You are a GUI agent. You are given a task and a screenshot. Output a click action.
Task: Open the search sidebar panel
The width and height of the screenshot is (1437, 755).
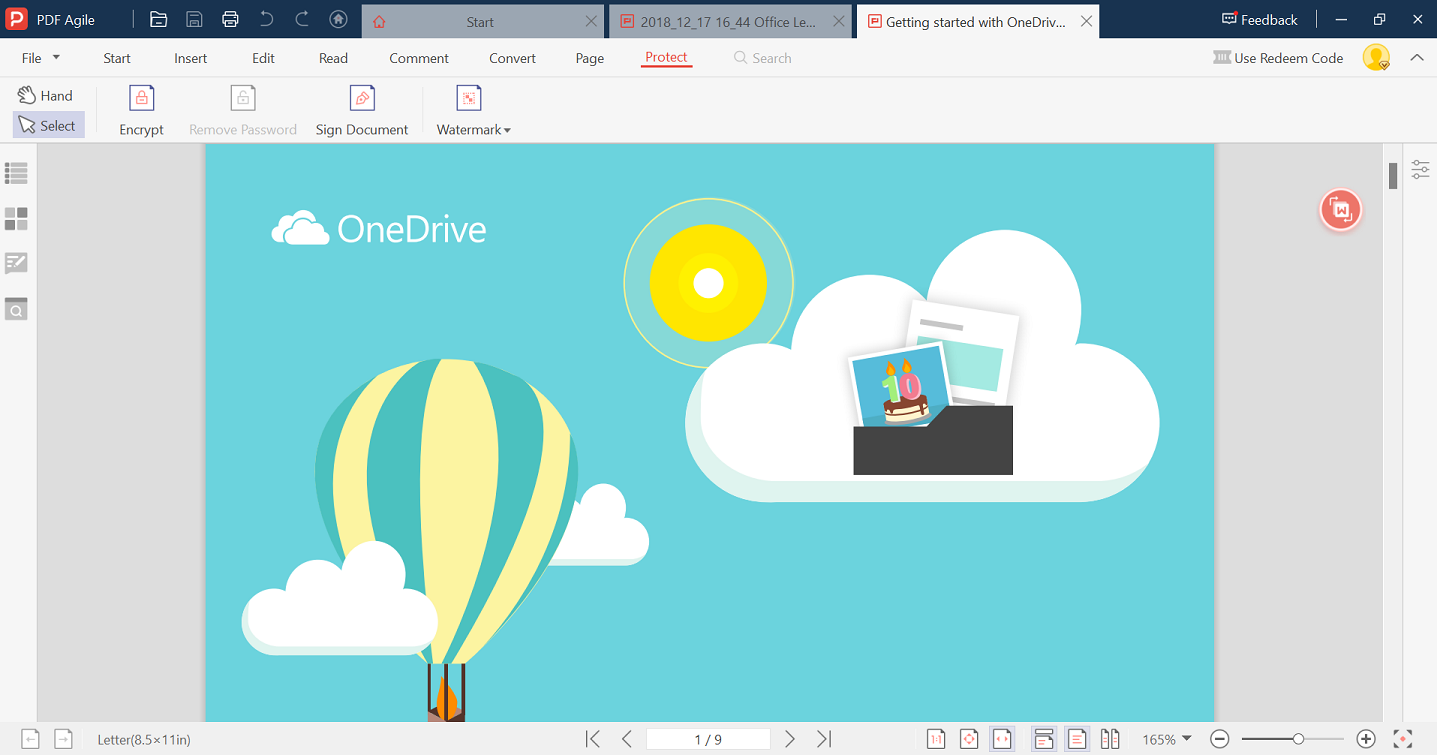pyautogui.click(x=16, y=309)
